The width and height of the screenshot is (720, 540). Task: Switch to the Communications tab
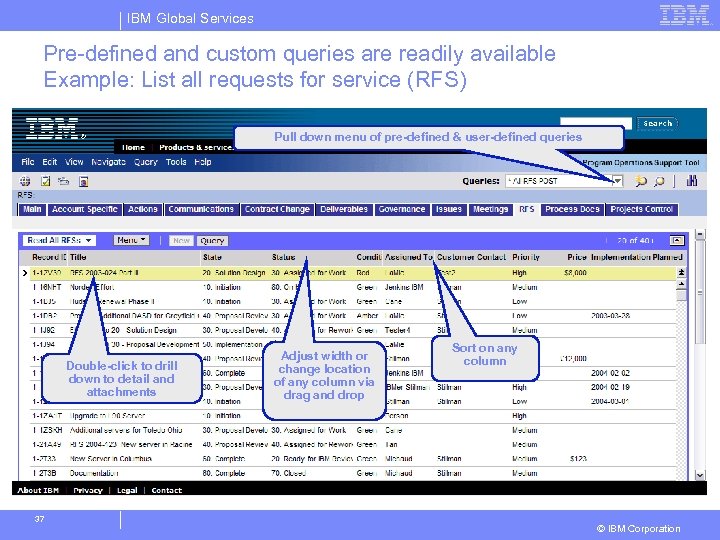click(201, 209)
